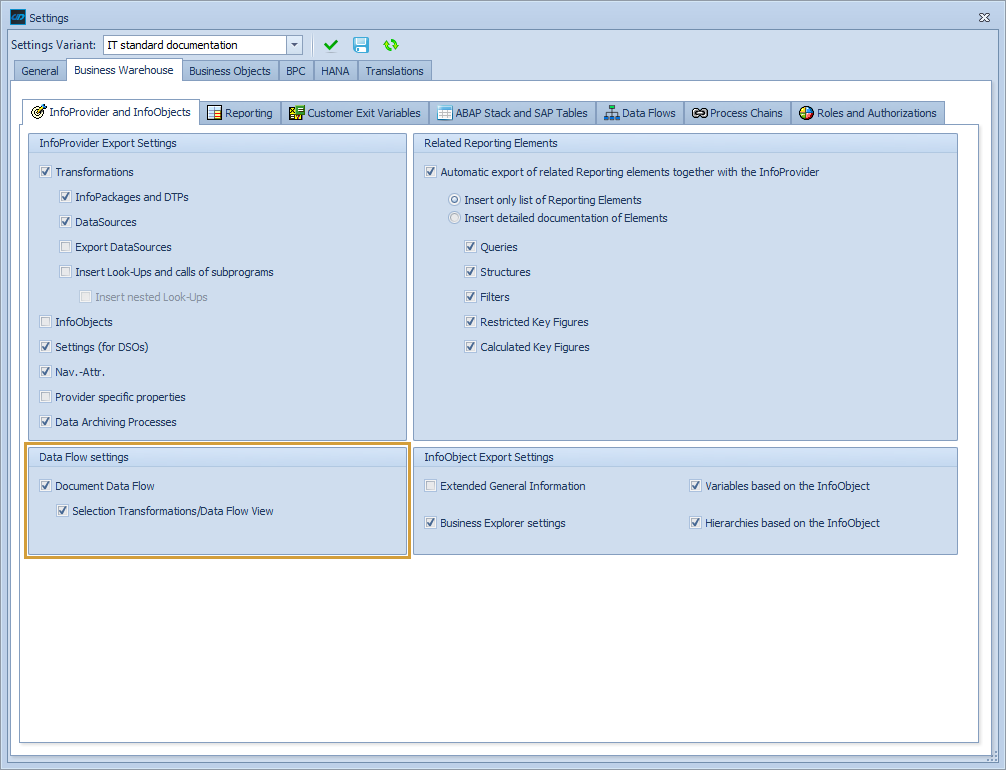The image size is (1006, 770).
Task: Open the Settings Variant dropdown
Action: [293, 44]
